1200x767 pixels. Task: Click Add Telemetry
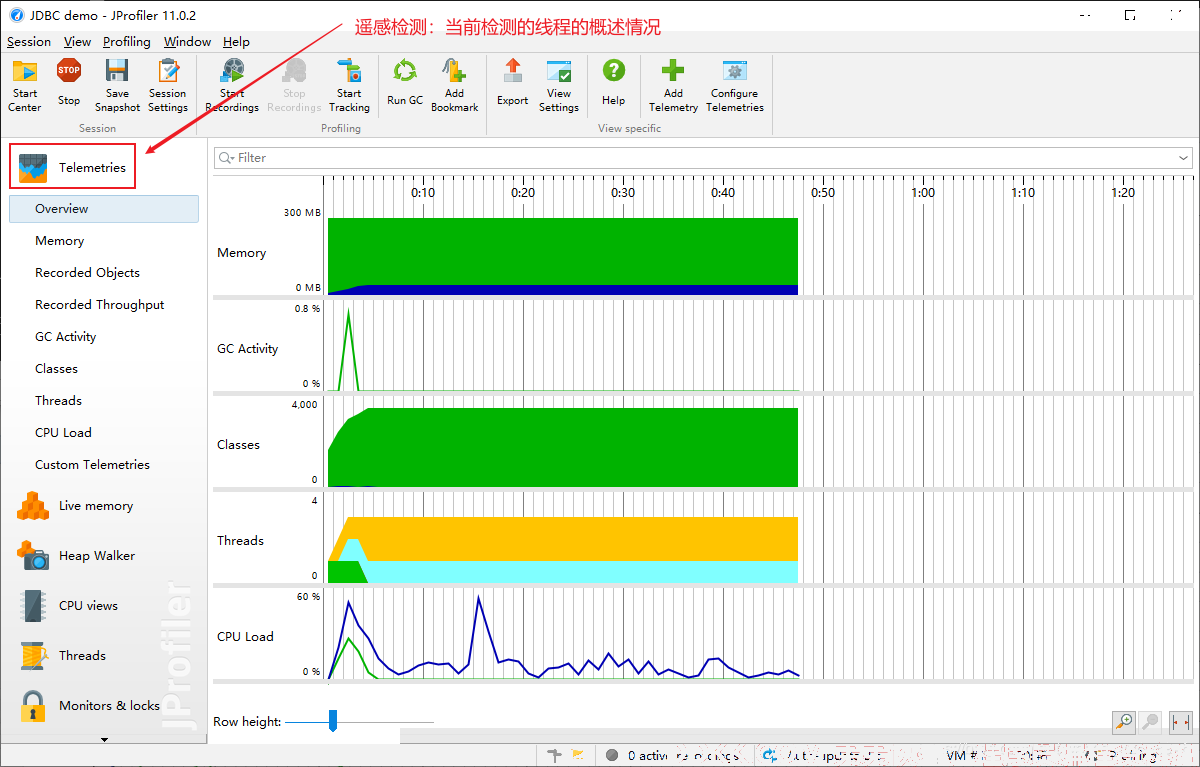pos(674,85)
